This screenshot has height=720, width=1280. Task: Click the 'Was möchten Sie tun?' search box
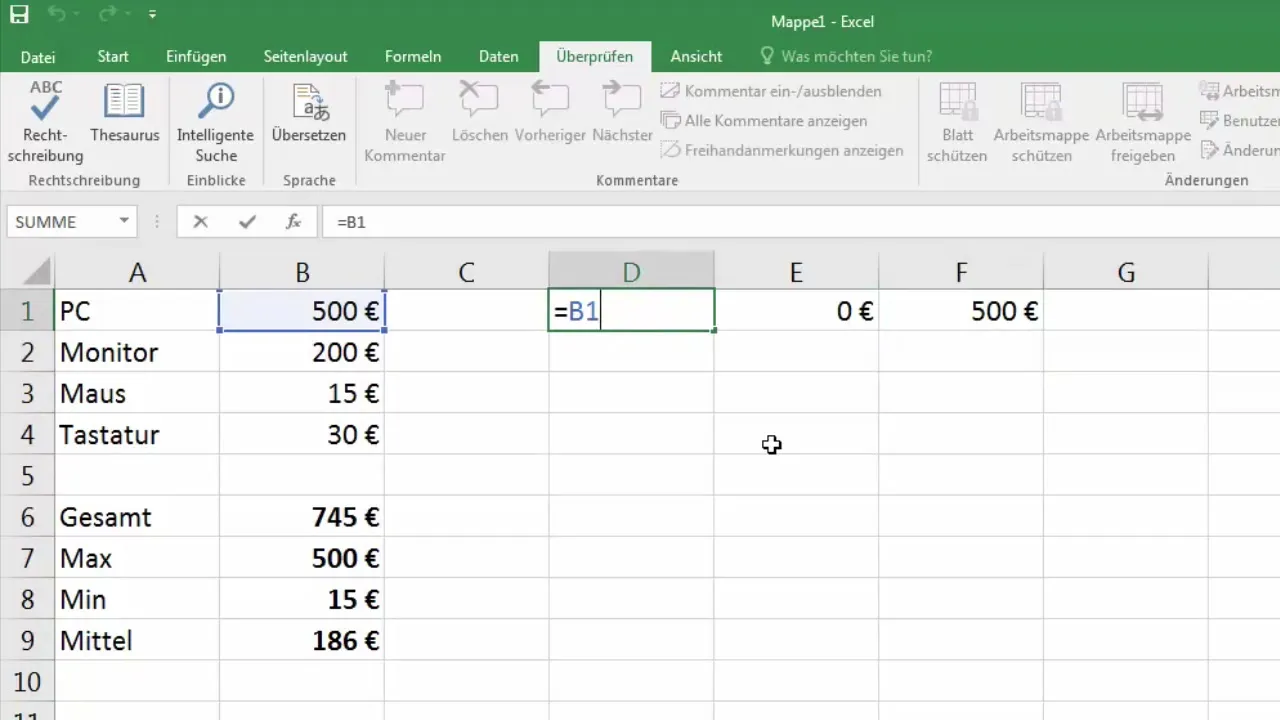[846, 57]
